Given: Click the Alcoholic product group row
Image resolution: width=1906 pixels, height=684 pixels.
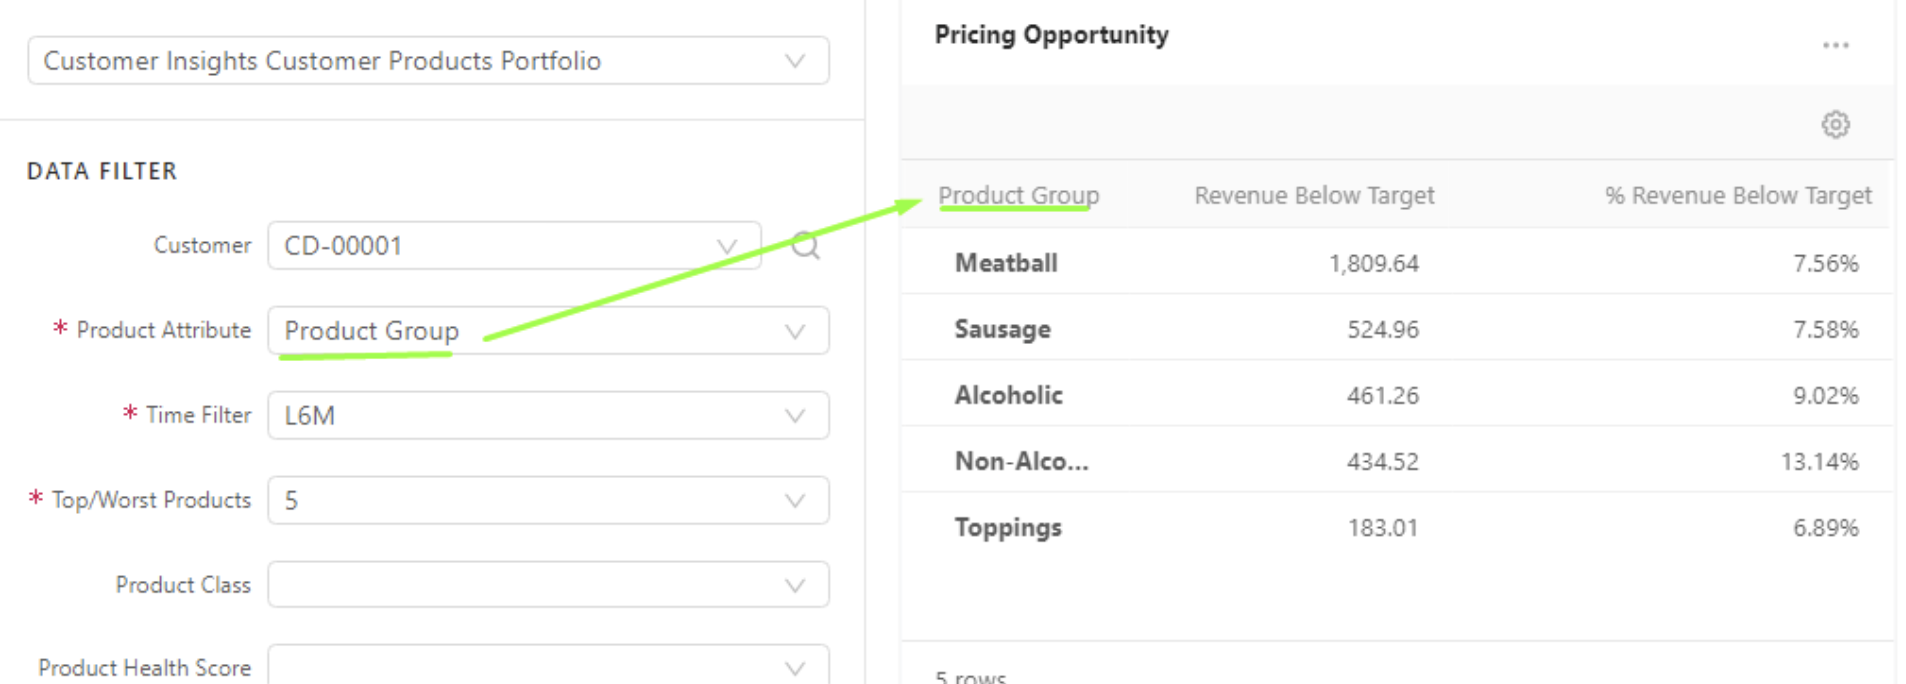Looking at the screenshot, I should [x=1008, y=395].
